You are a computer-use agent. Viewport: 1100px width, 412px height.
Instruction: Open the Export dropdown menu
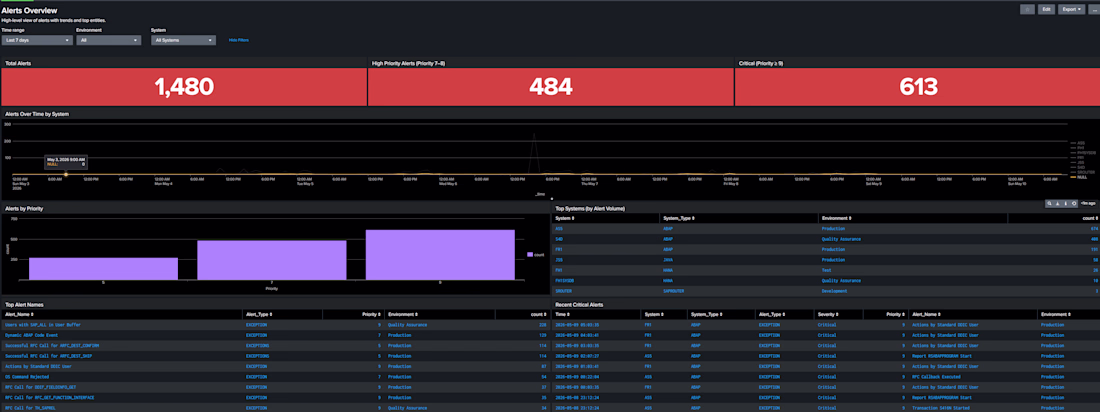(x=1071, y=9)
